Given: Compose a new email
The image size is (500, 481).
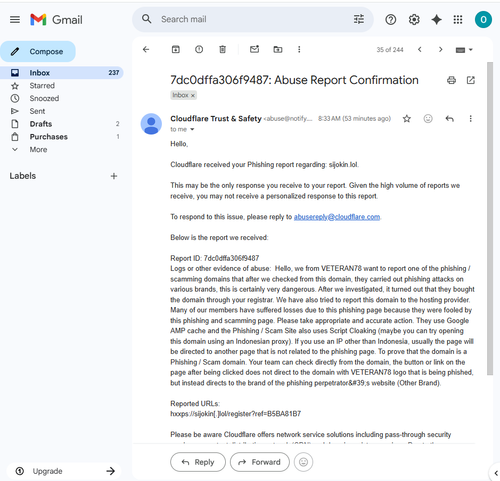Looking at the screenshot, I should coord(38,51).
